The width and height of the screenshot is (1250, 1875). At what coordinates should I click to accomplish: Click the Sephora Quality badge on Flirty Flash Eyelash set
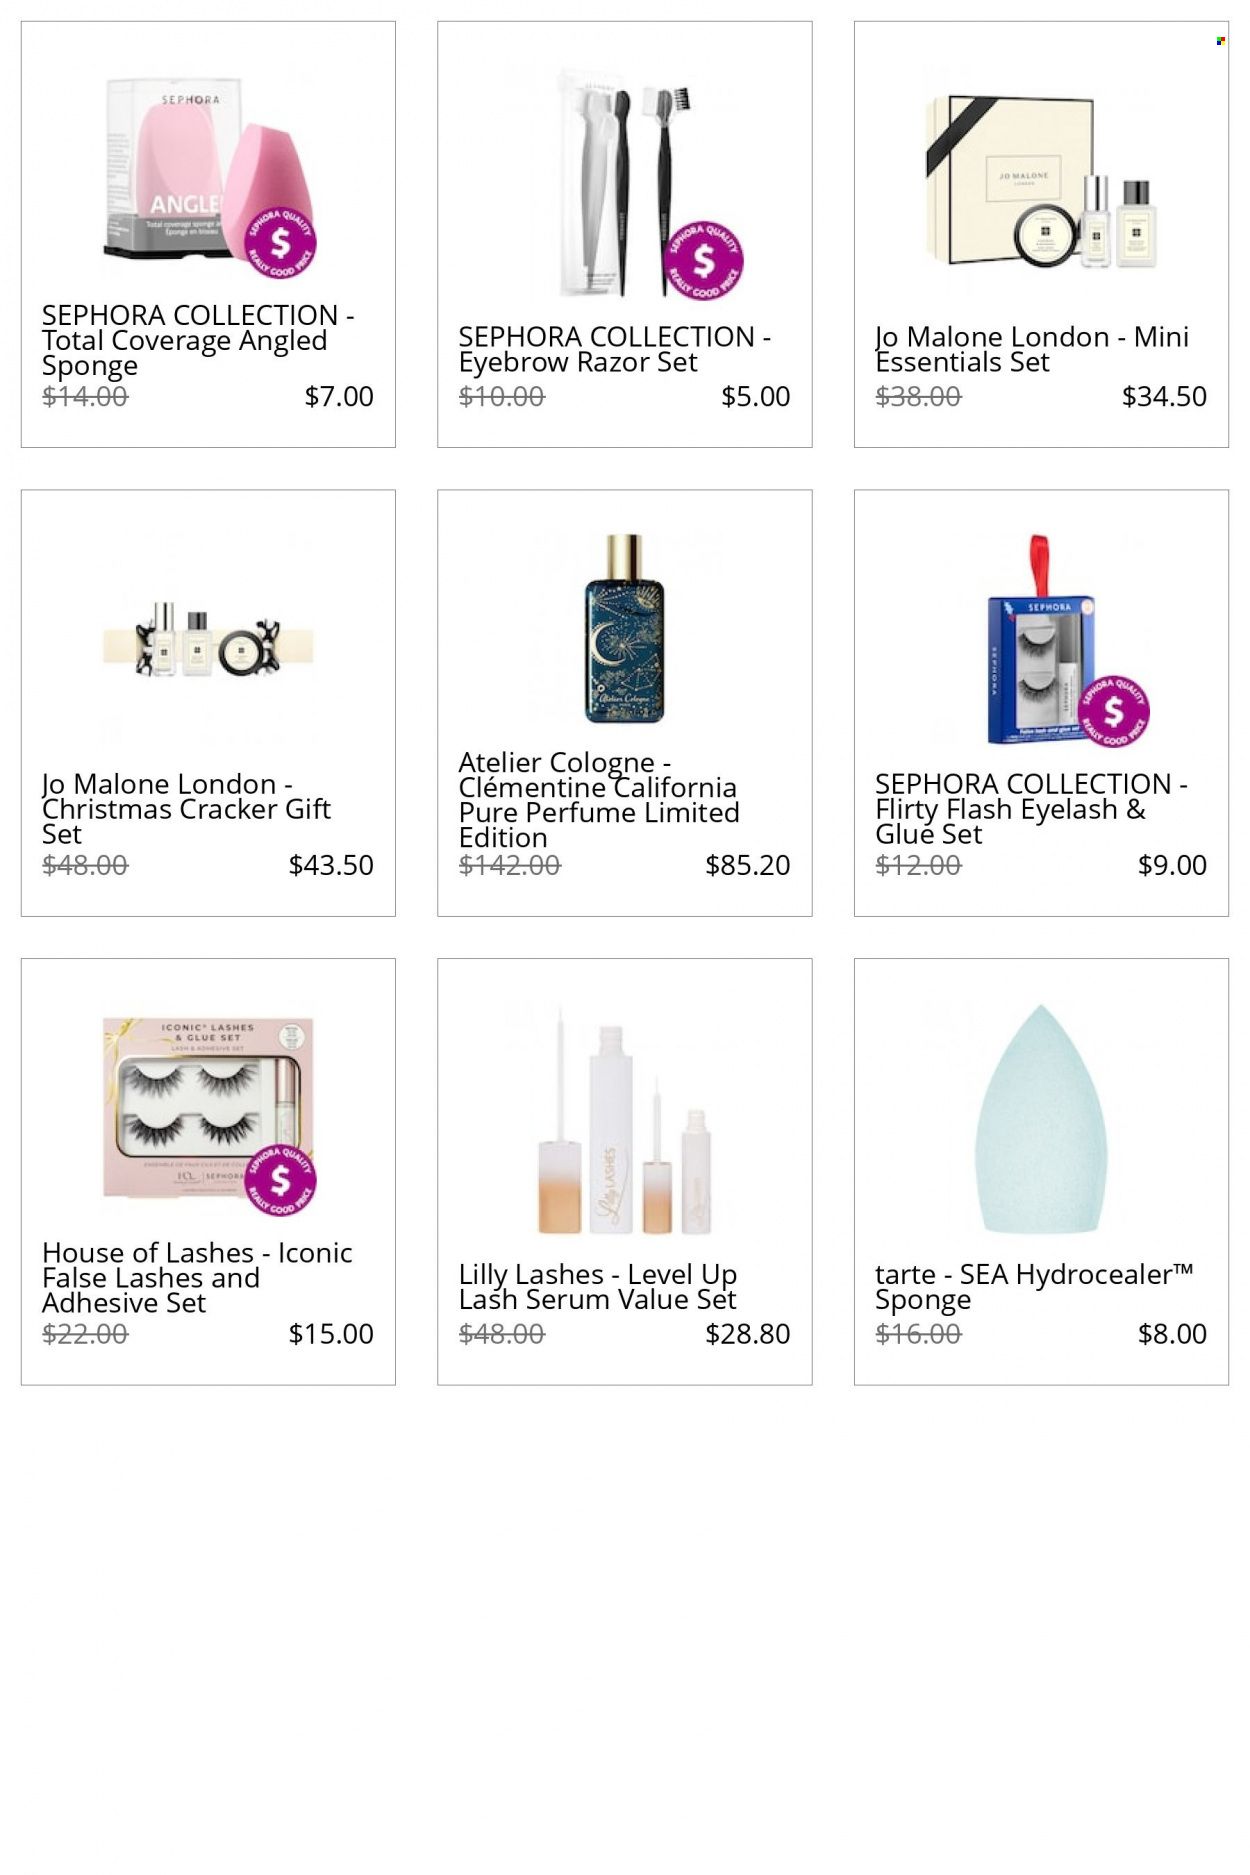tap(1112, 711)
